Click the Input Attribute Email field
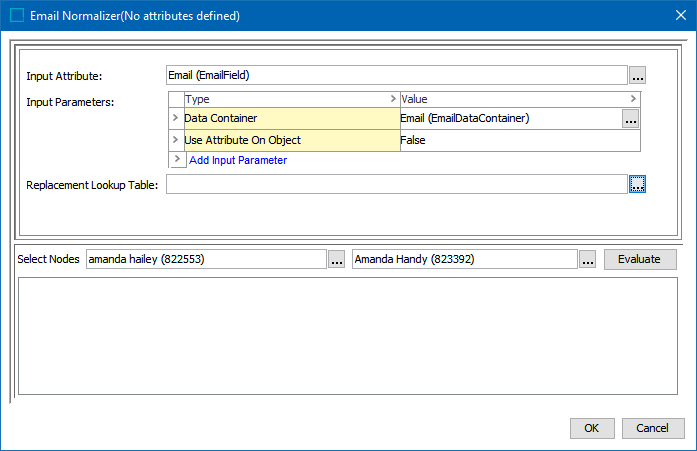Image resolution: width=697 pixels, height=451 pixels. pos(396,75)
